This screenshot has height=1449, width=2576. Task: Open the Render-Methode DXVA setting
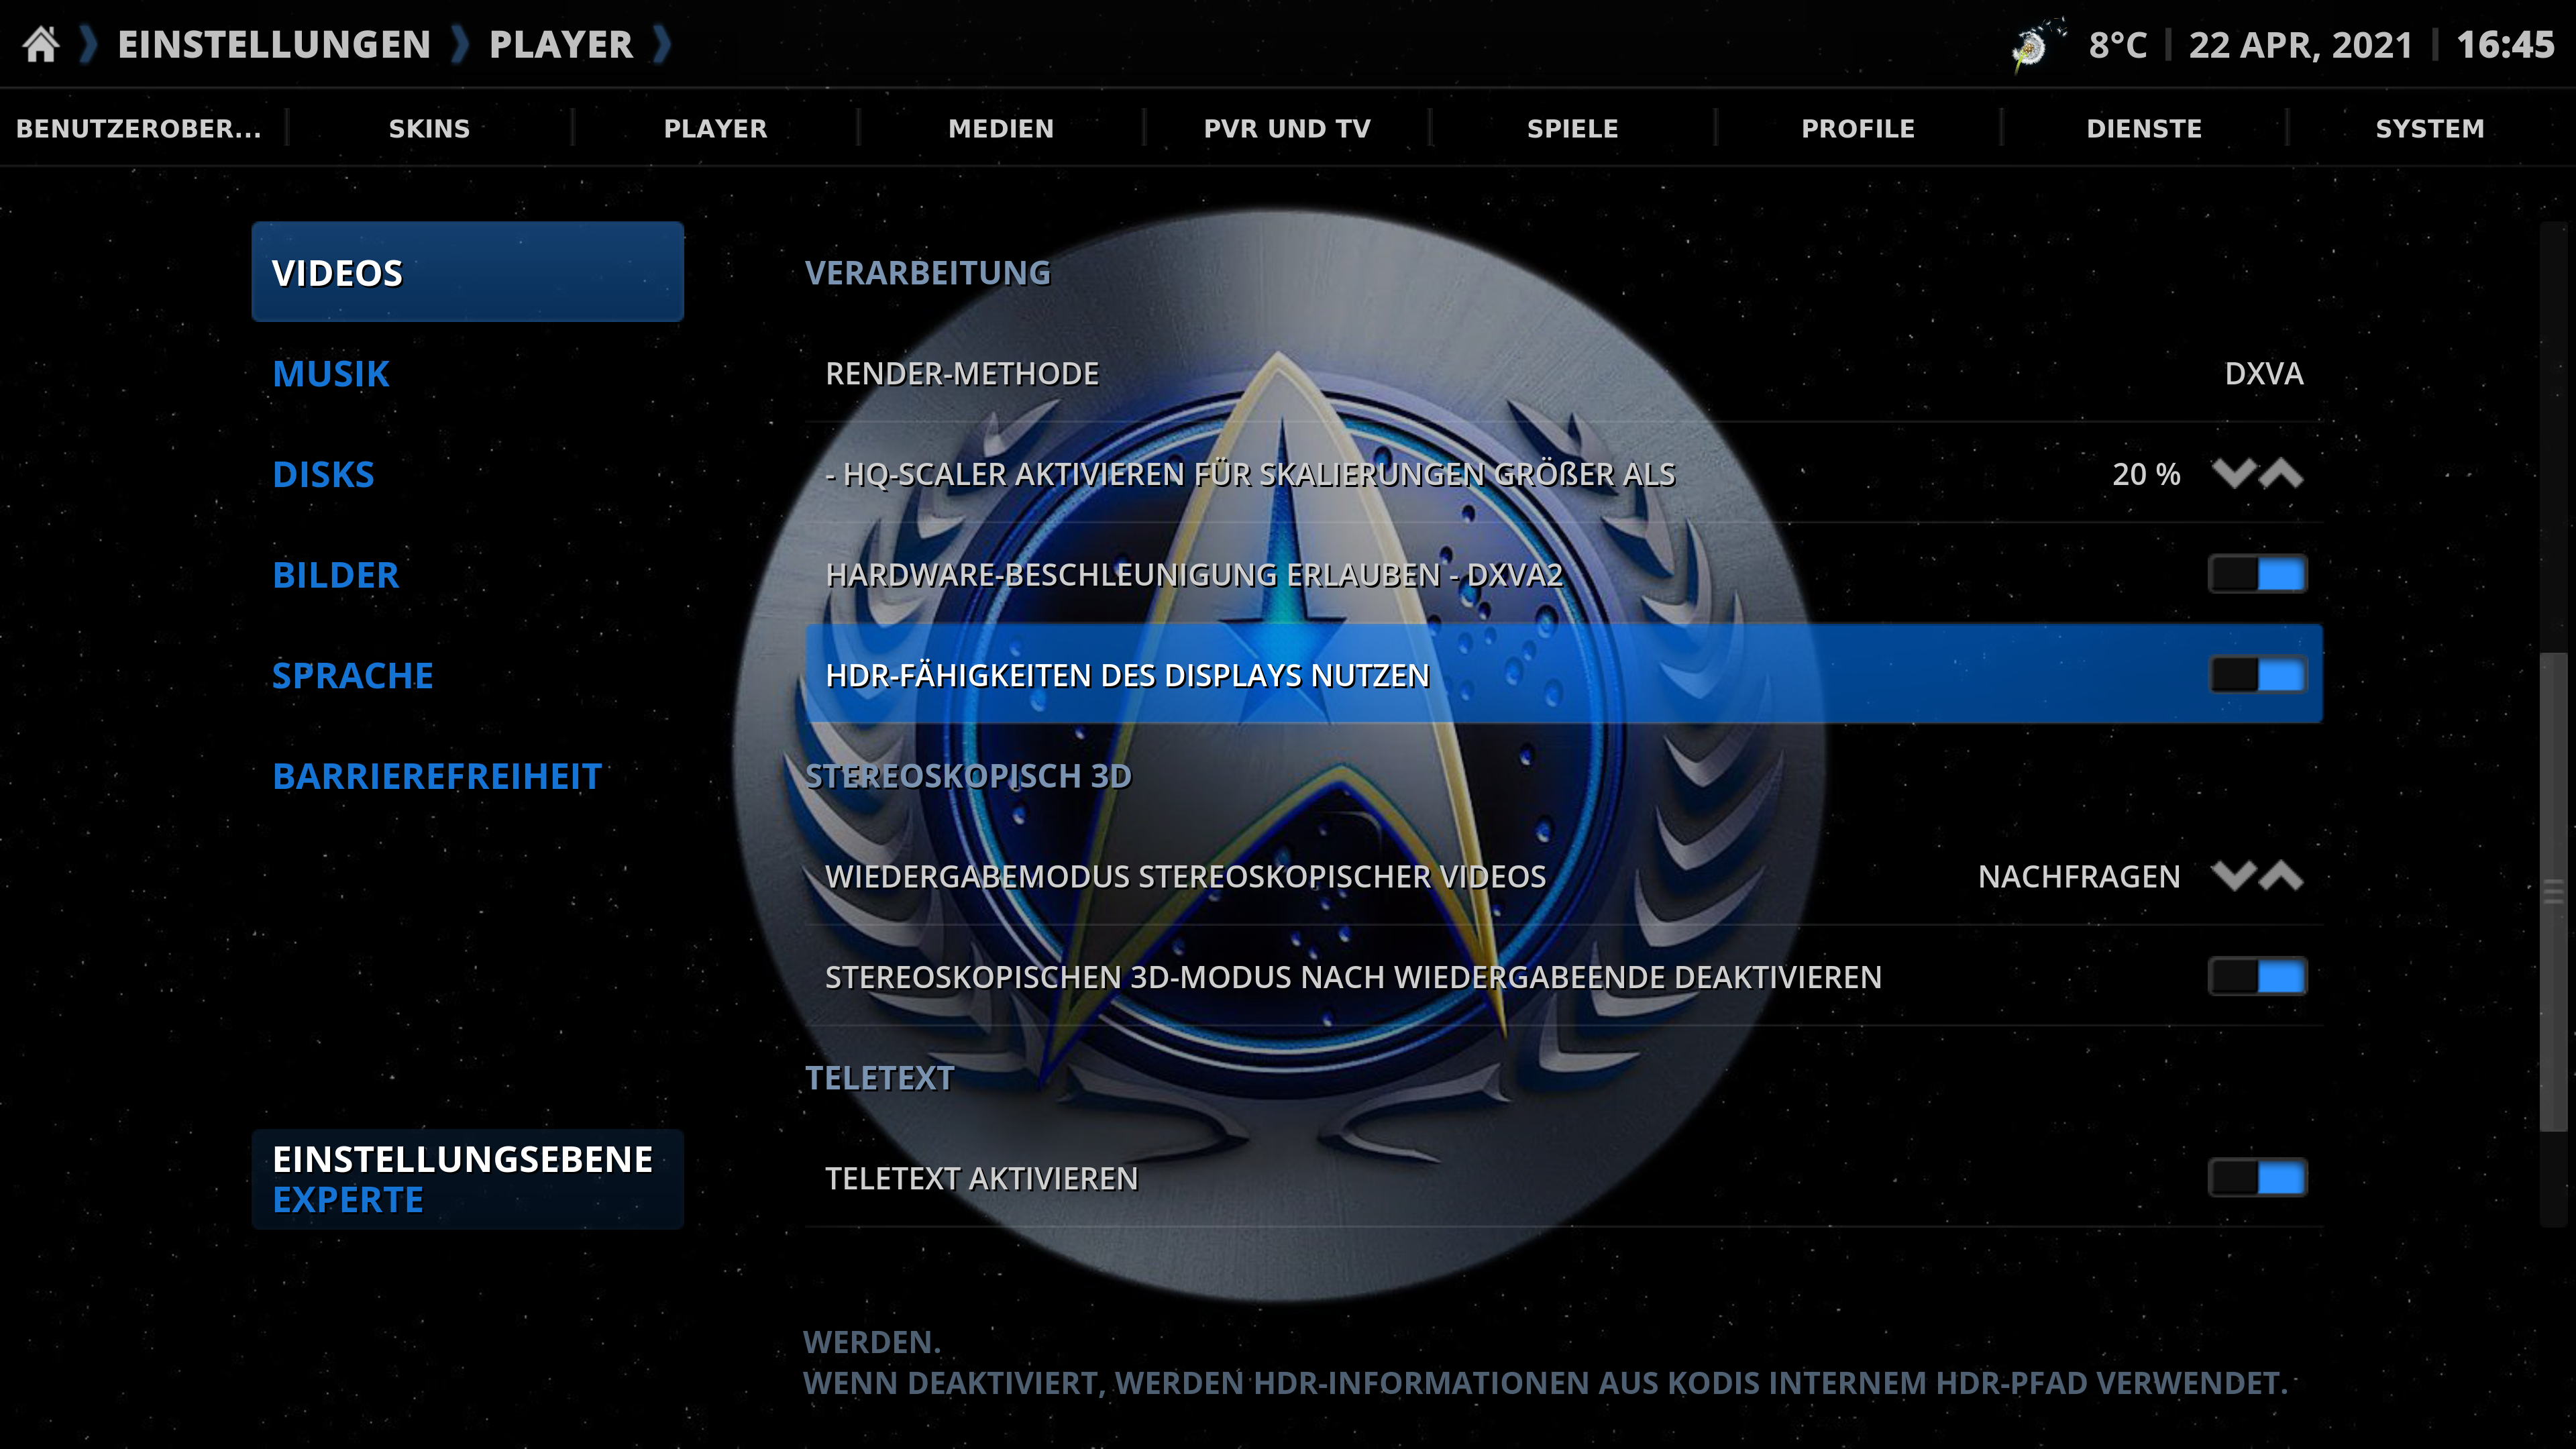(1564, 373)
